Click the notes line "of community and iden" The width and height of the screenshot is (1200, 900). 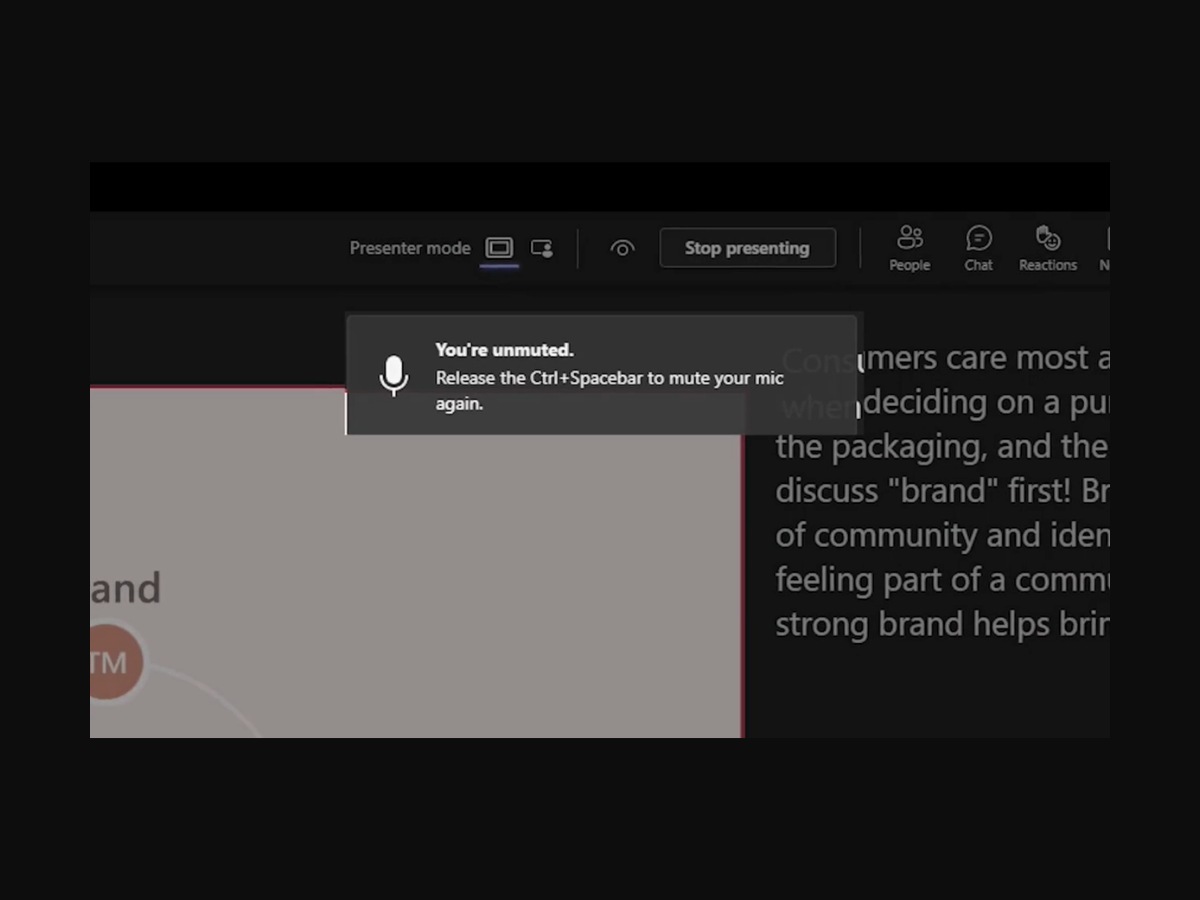(x=942, y=535)
